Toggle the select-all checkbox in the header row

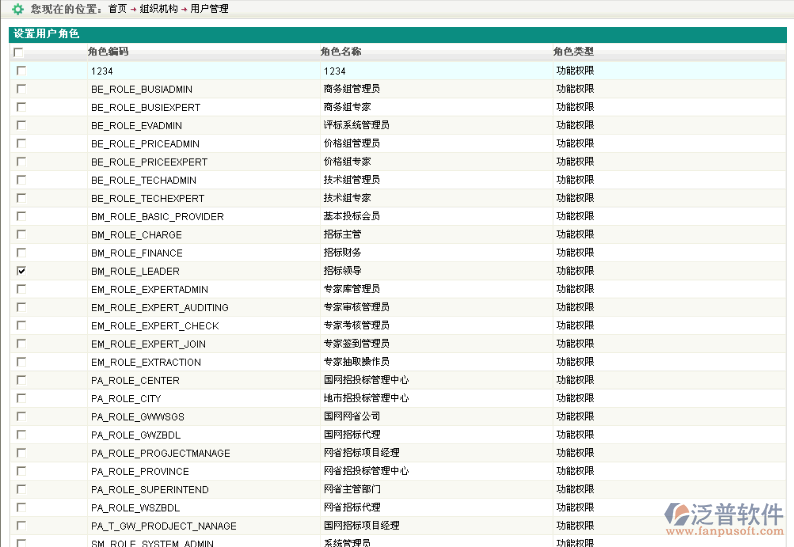19,52
